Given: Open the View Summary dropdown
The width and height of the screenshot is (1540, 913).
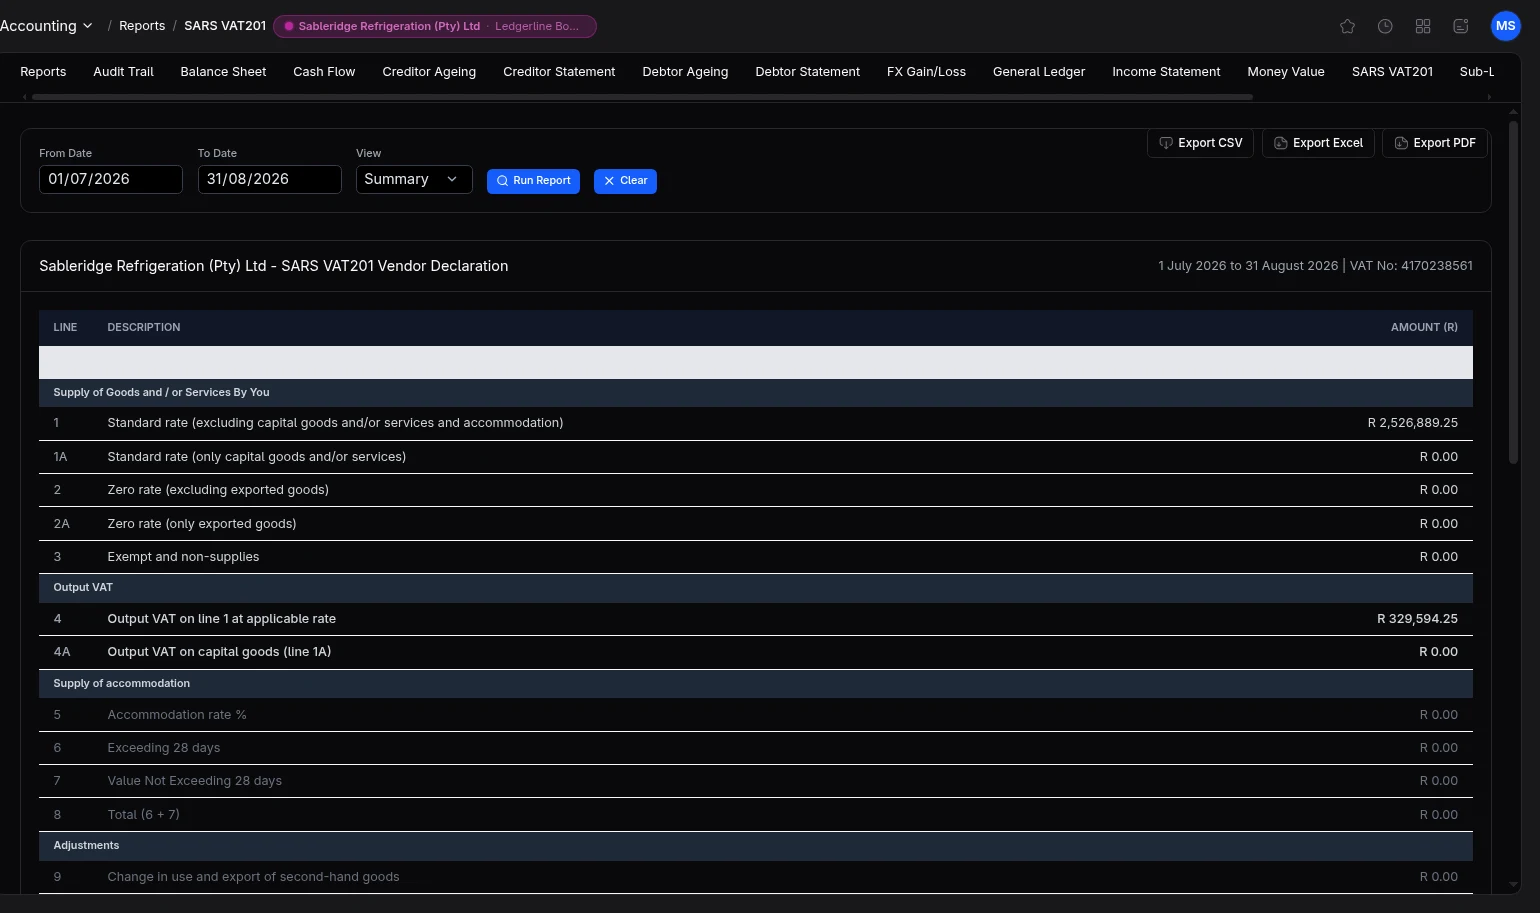Looking at the screenshot, I should pyautogui.click(x=414, y=179).
